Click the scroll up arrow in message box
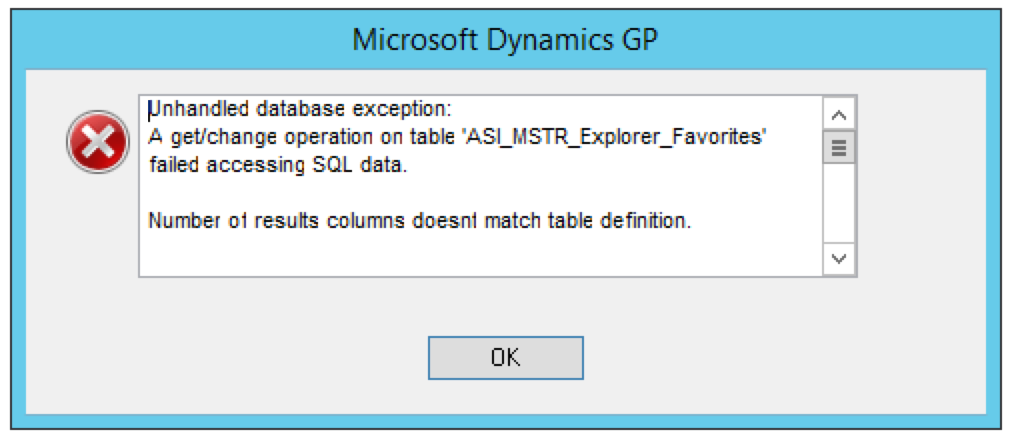Screen dimensions: 1012x438 (x=840, y=115)
